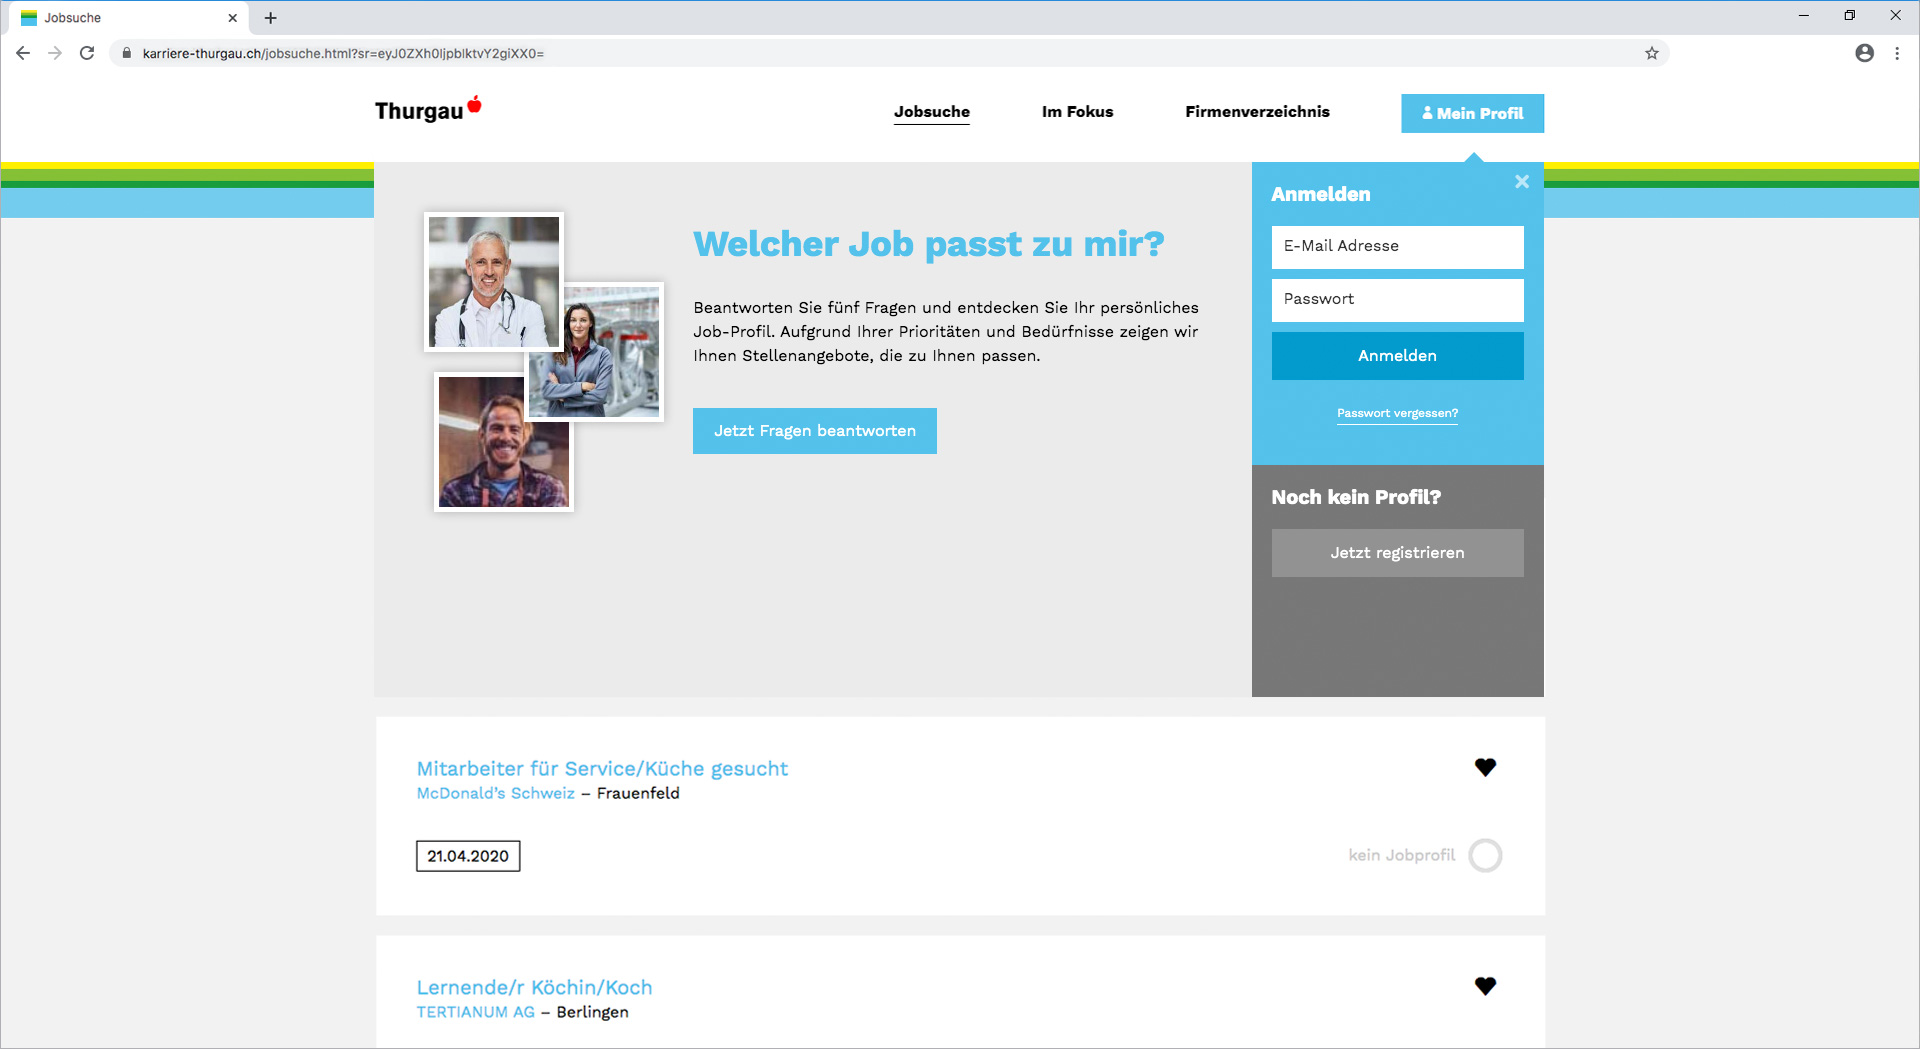Click Jetzt registrieren button
Viewport: 1920px width, 1049px height.
[1397, 553]
